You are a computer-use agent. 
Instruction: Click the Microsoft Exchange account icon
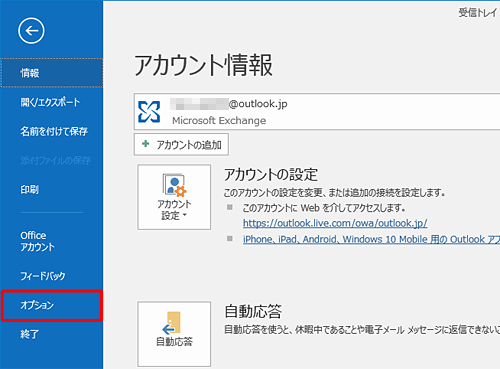pyautogui.click(x=149, y=112)
